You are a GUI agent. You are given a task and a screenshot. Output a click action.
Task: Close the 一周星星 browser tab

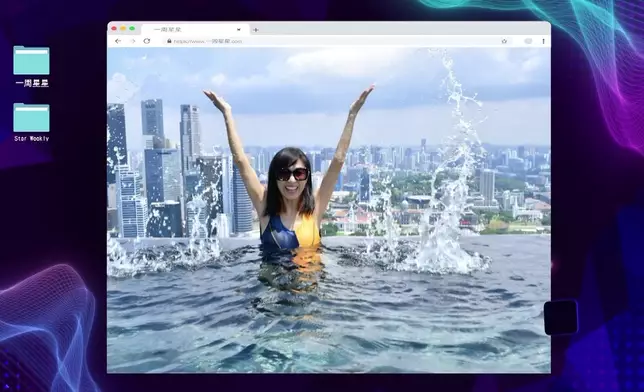pos(239,30)
